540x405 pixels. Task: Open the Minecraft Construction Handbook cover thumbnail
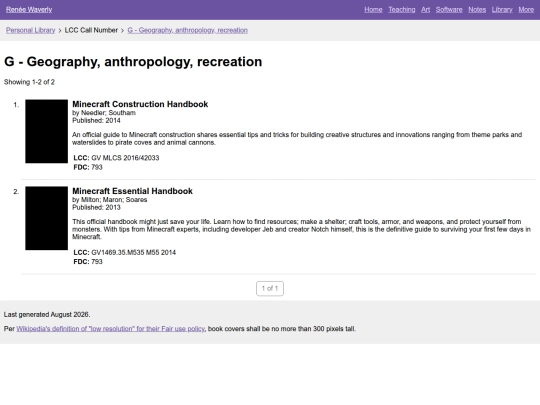coord(46,131)
